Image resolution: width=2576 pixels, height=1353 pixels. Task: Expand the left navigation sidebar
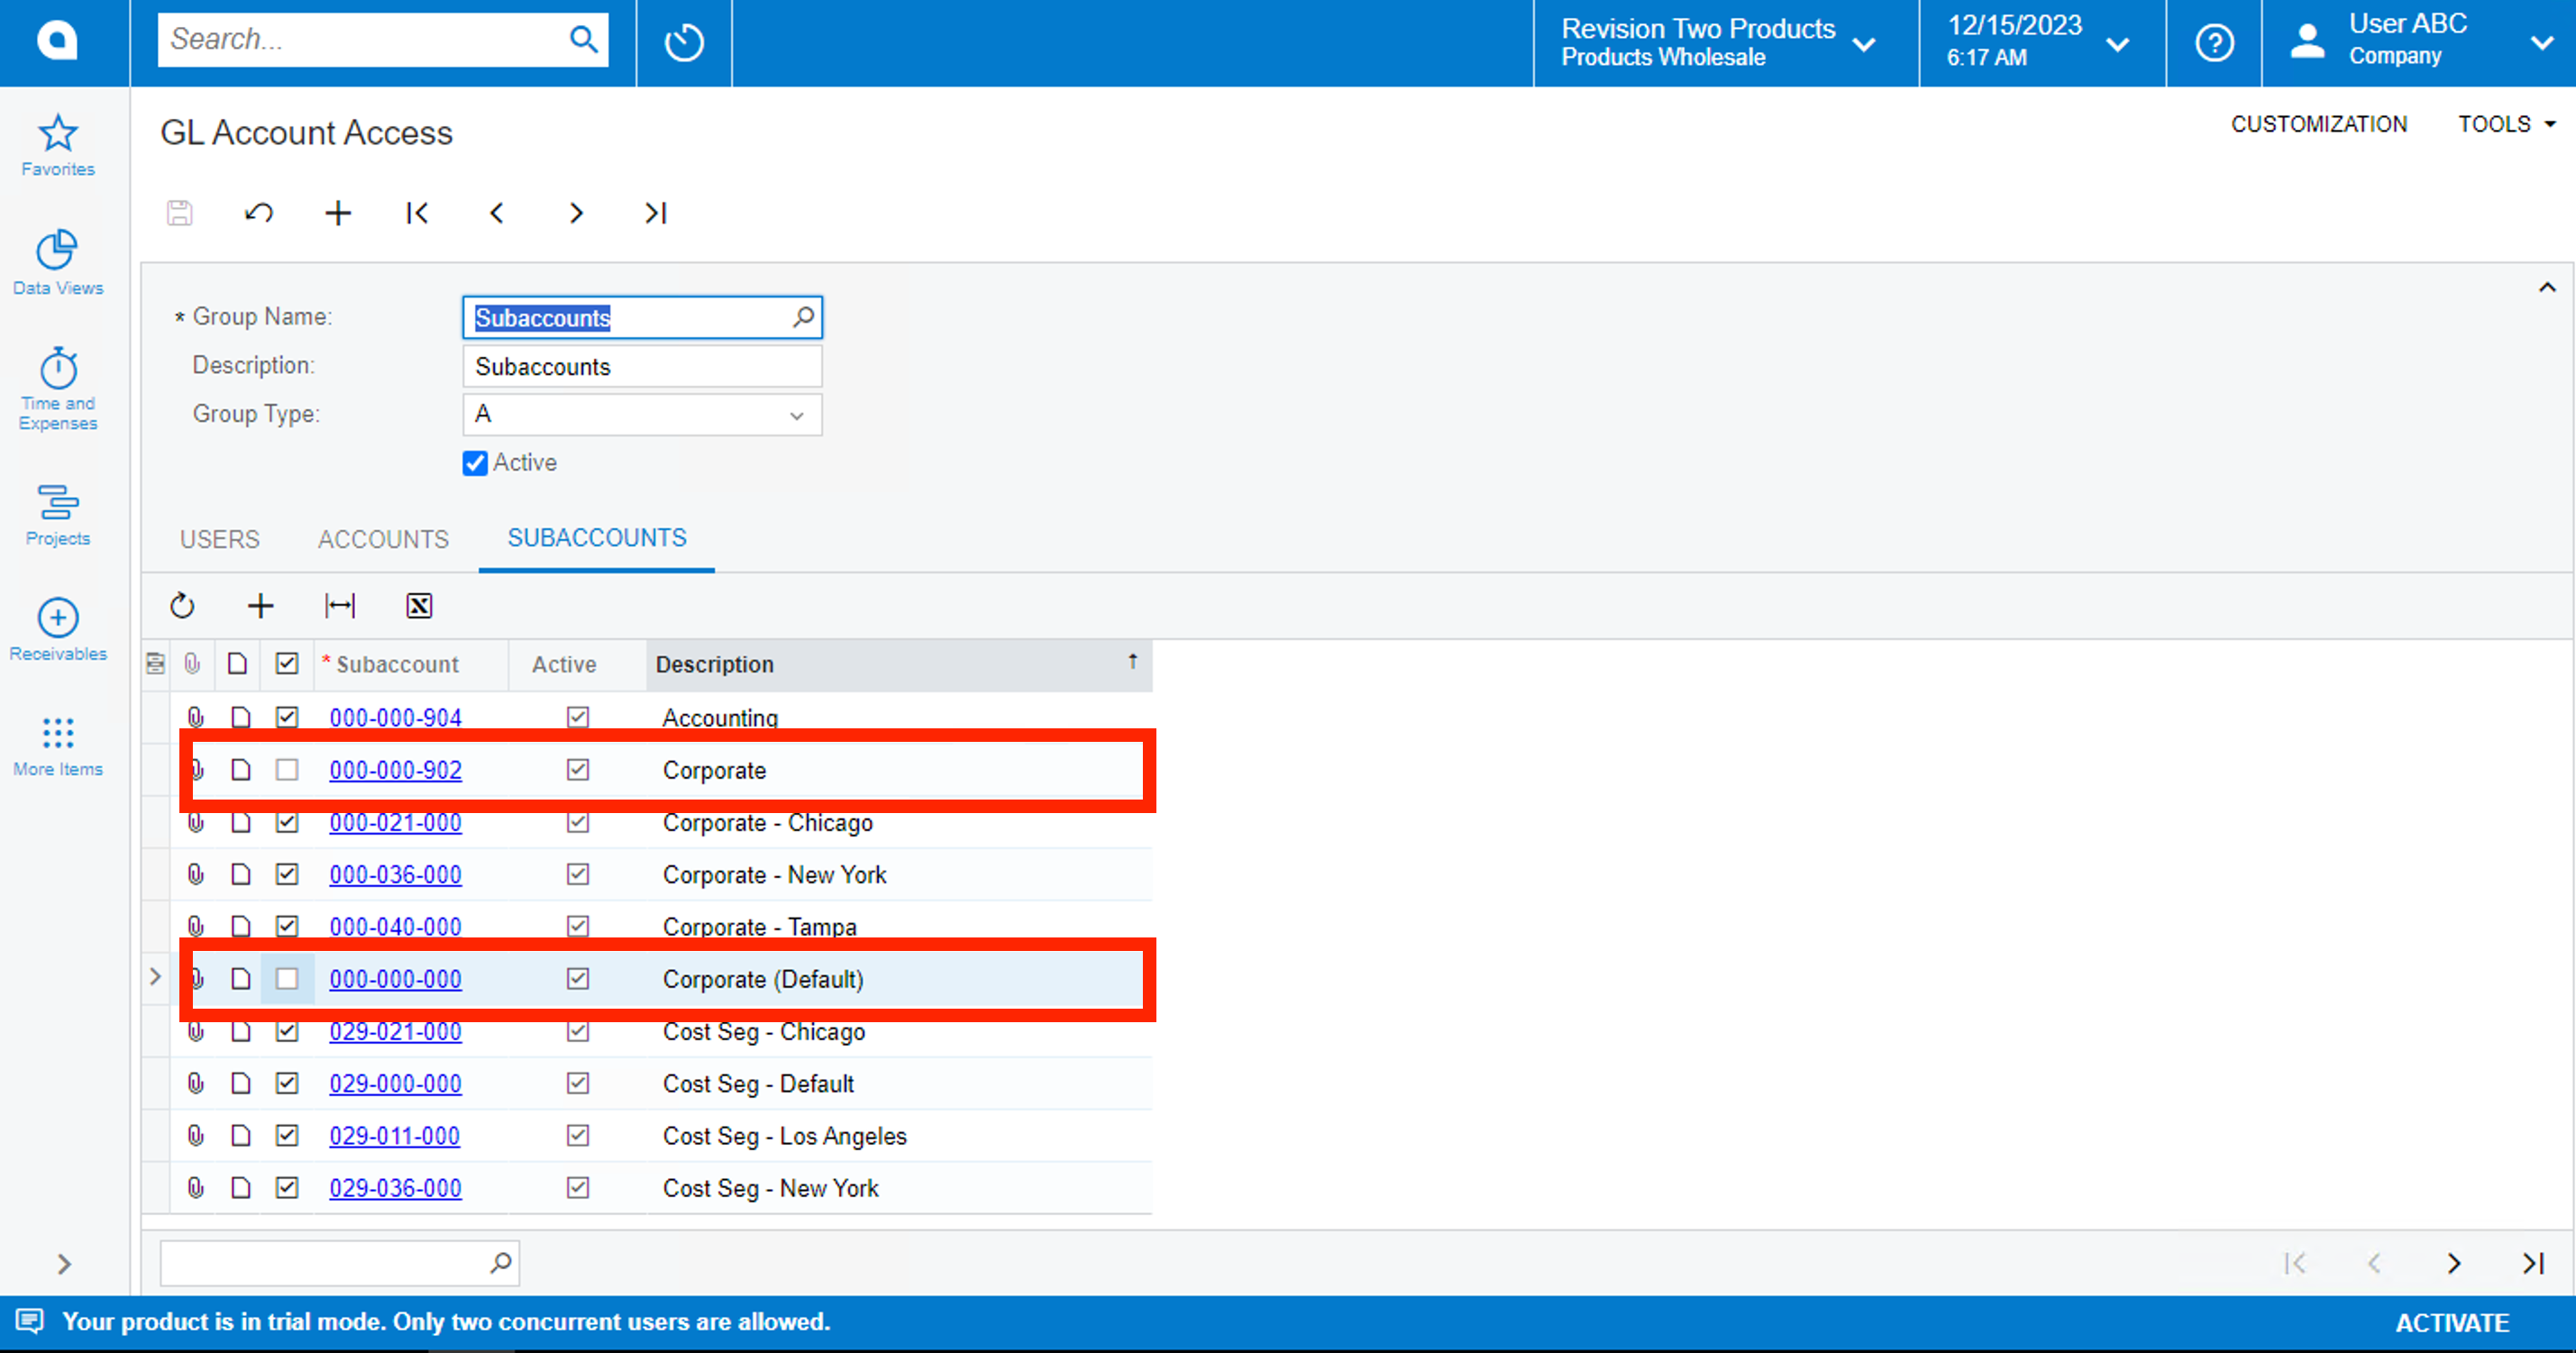(64, 1264)
